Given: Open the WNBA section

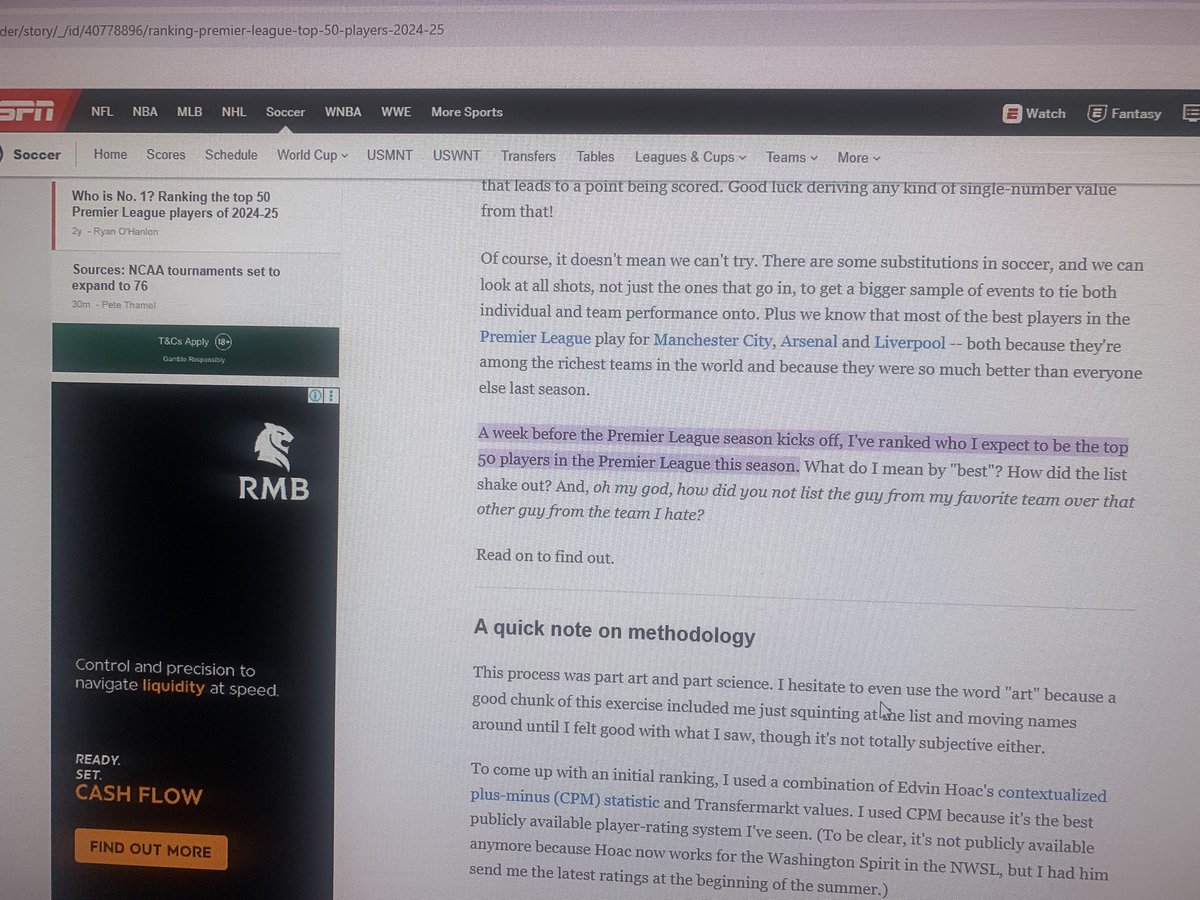Looking at the screenshot, I should pos(343,112).
